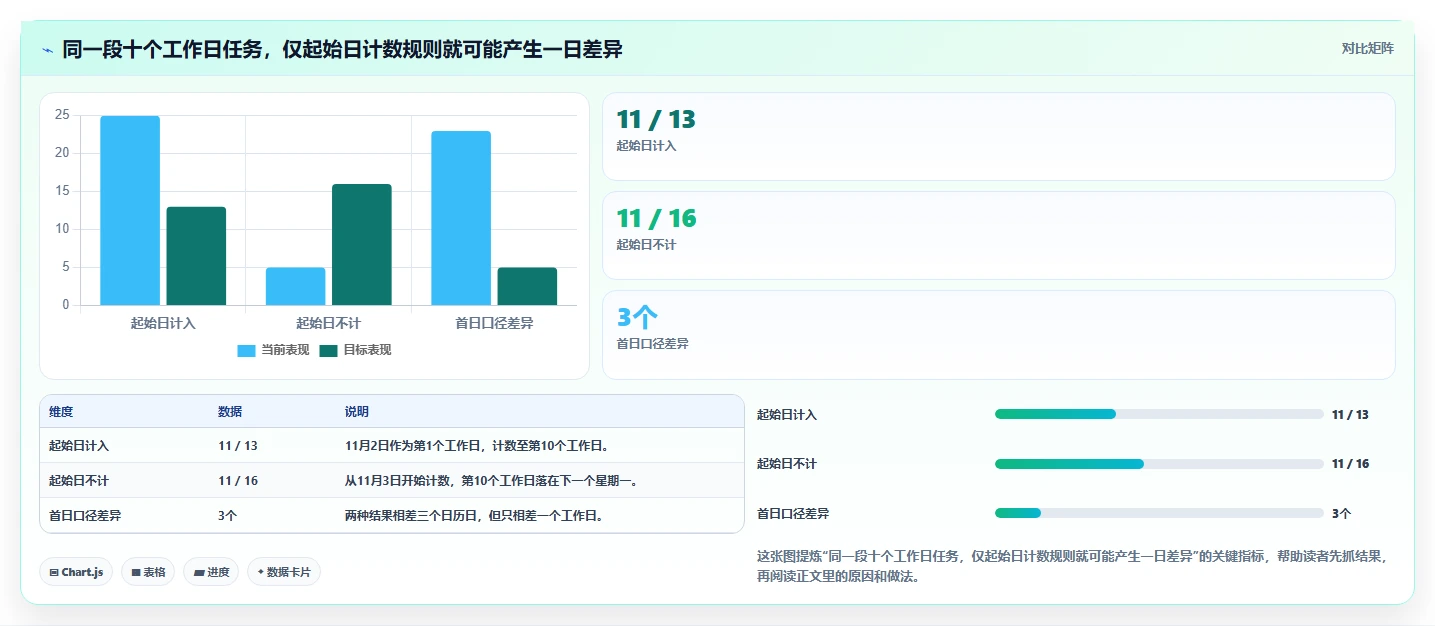Viewport: 1435px width, 626px height.
Task: Toggle the 目标表现 legend color box
Action: tap(328, 350)
